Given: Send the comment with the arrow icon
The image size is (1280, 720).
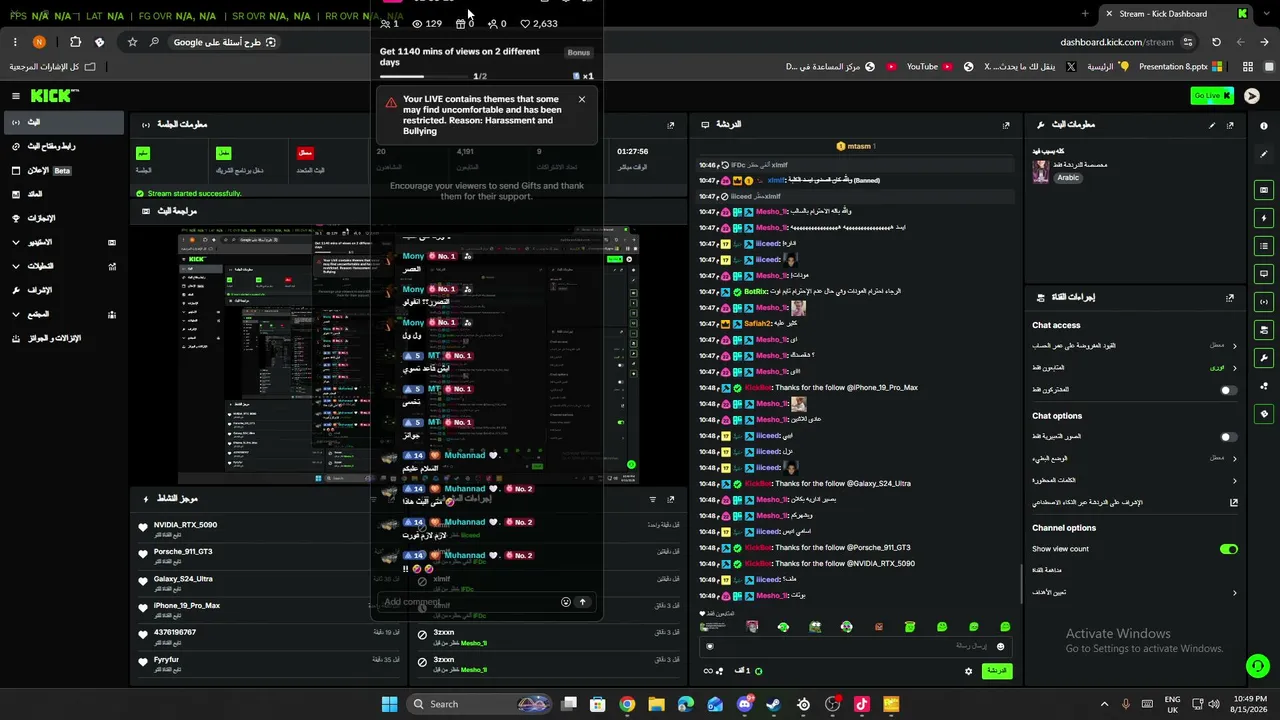Looking at the screenshot, I should 583,602.
